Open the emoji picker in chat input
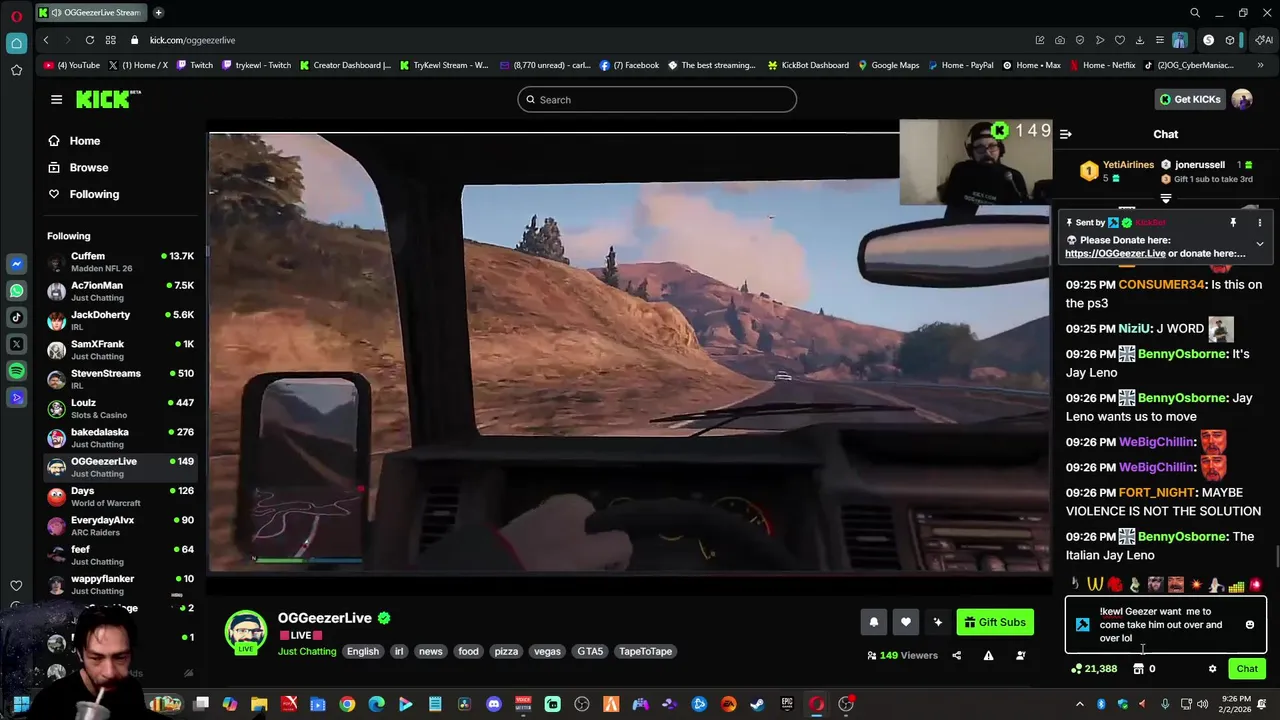Image resolution: width=1280 pixels, height=720 pixels. tap(1249, 625)
